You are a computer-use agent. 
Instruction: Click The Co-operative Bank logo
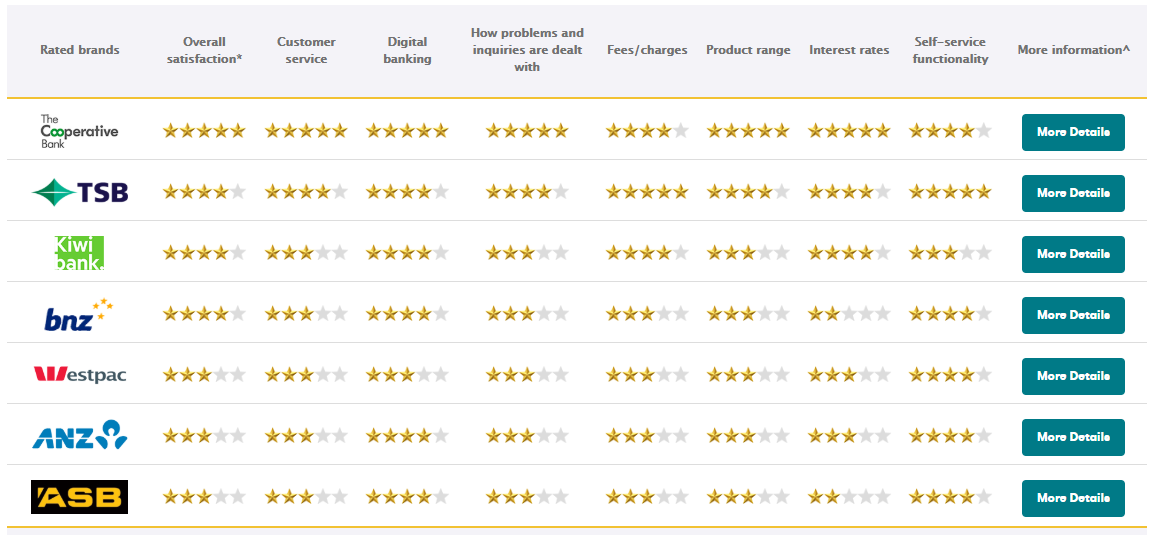pos(79,132)
